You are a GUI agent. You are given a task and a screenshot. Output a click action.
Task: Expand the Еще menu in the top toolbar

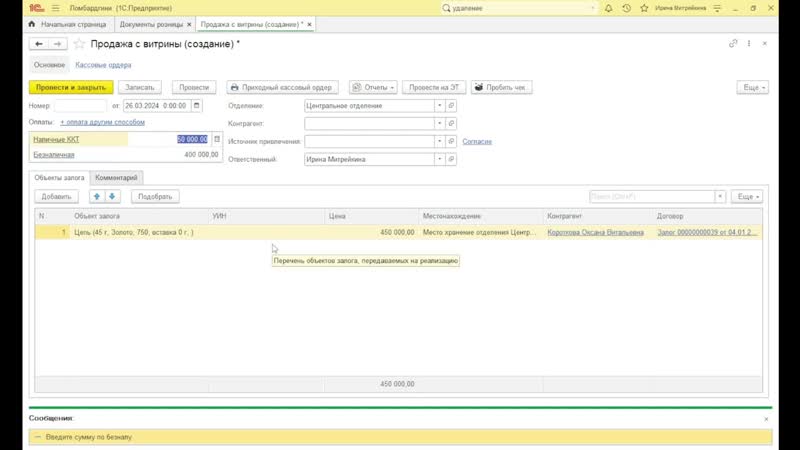click(752, 87)
